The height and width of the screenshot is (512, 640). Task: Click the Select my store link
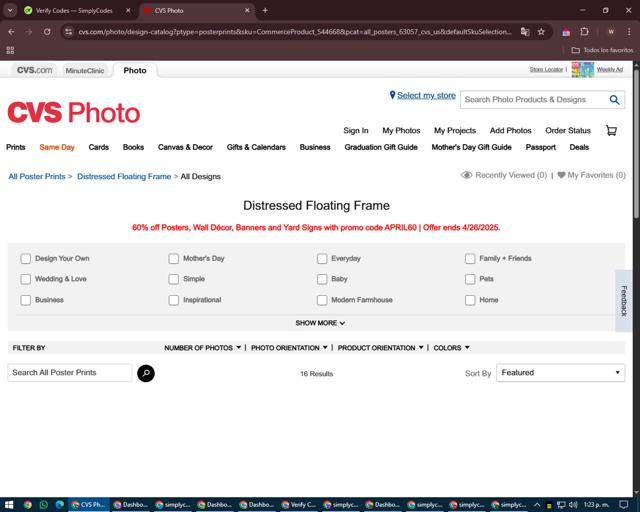point(427,96)
